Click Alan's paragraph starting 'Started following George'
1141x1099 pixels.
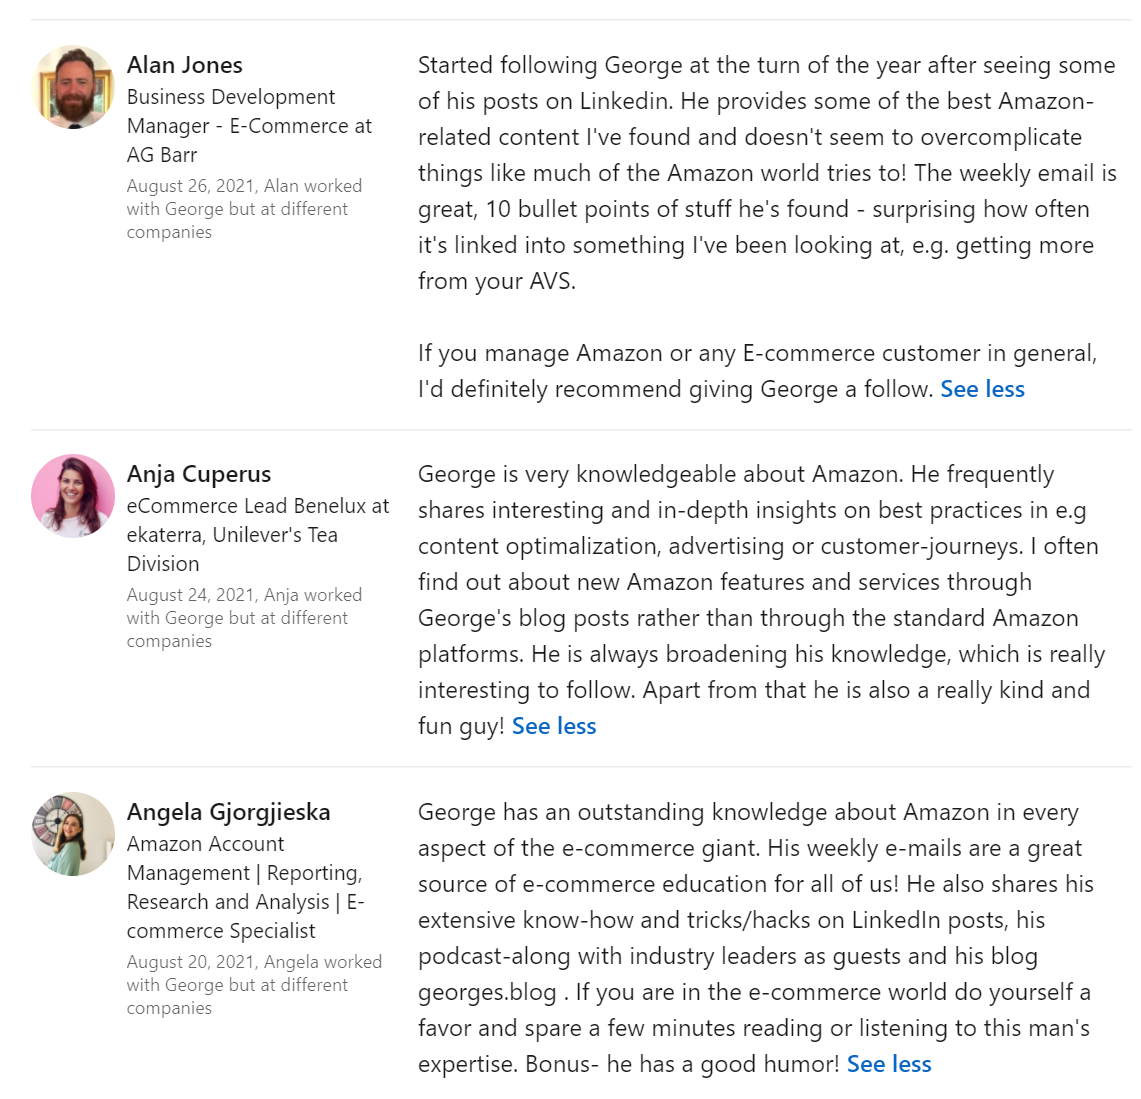pos(766,173)
